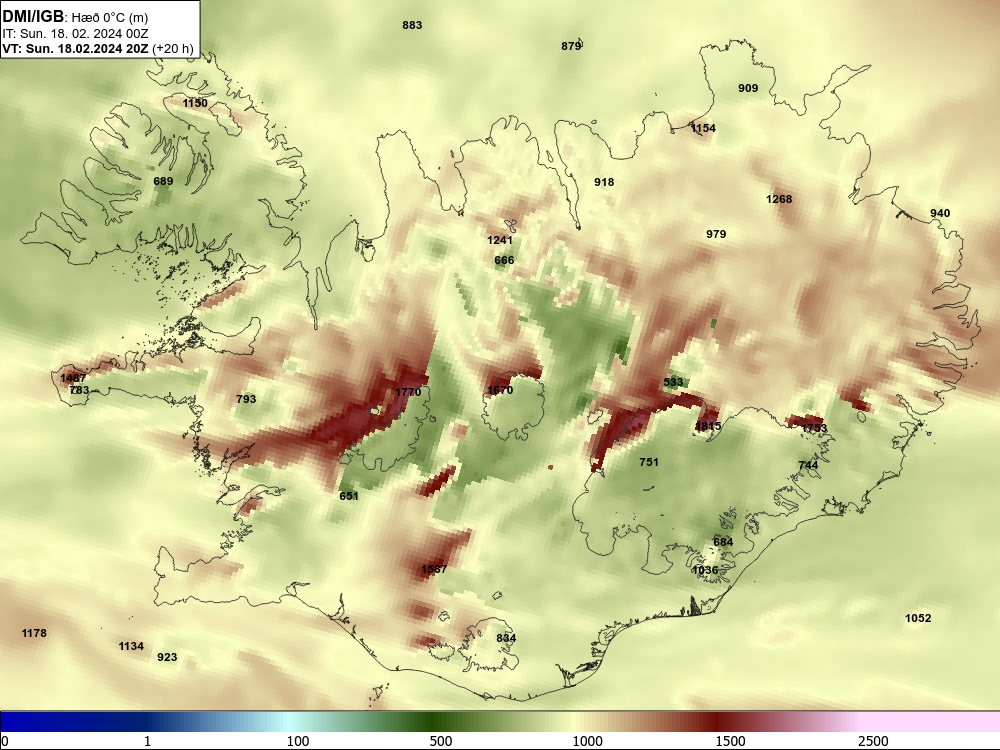Click the 1500 tick on the color scale
The height and width of the screenshot is (750, 1000).
[x=730, y=741]
